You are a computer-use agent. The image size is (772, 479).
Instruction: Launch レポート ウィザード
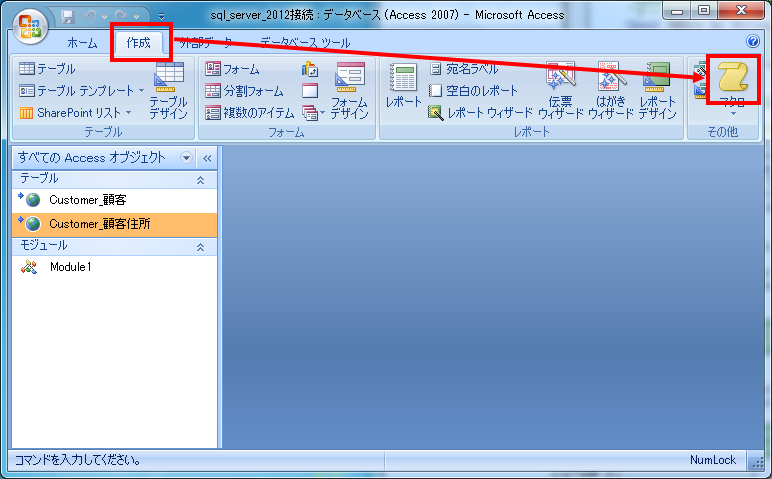coord(481,113)
